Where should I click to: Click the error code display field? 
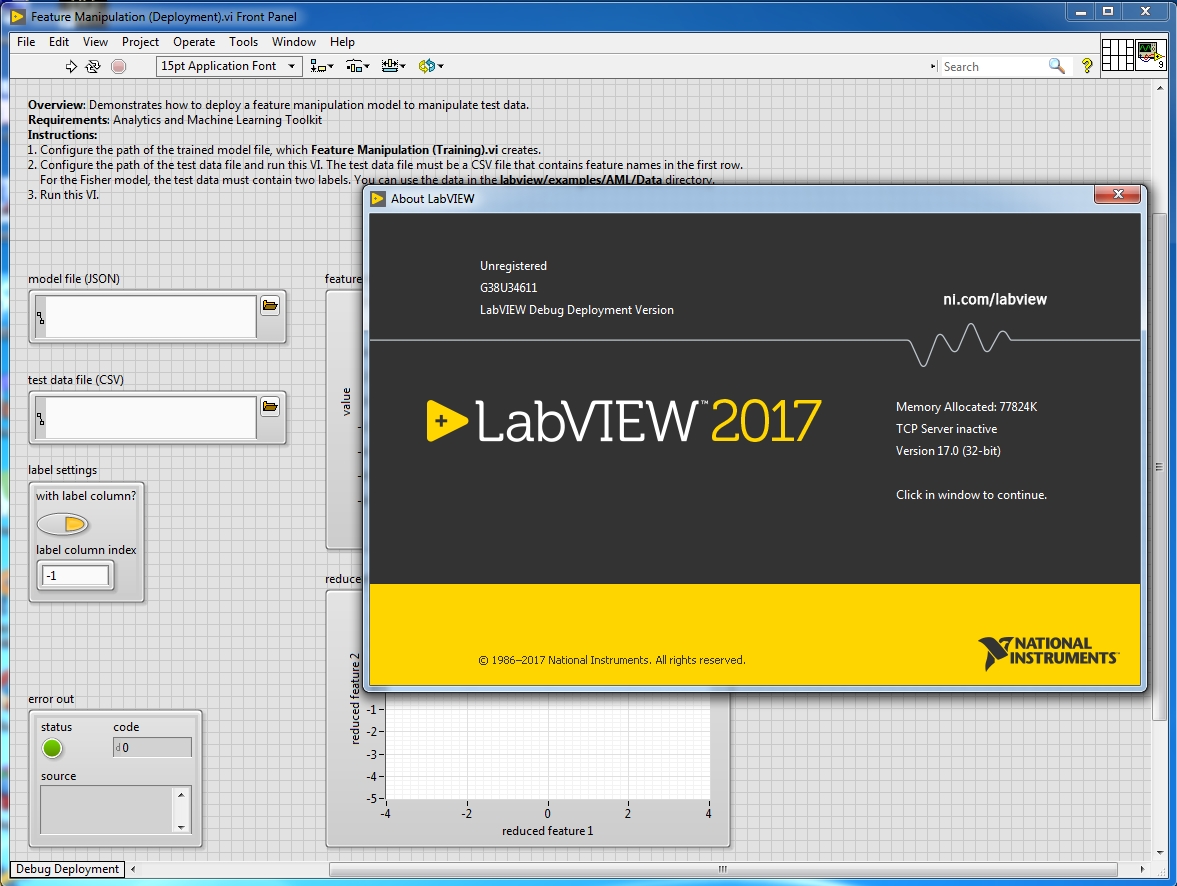coord(152,748)
